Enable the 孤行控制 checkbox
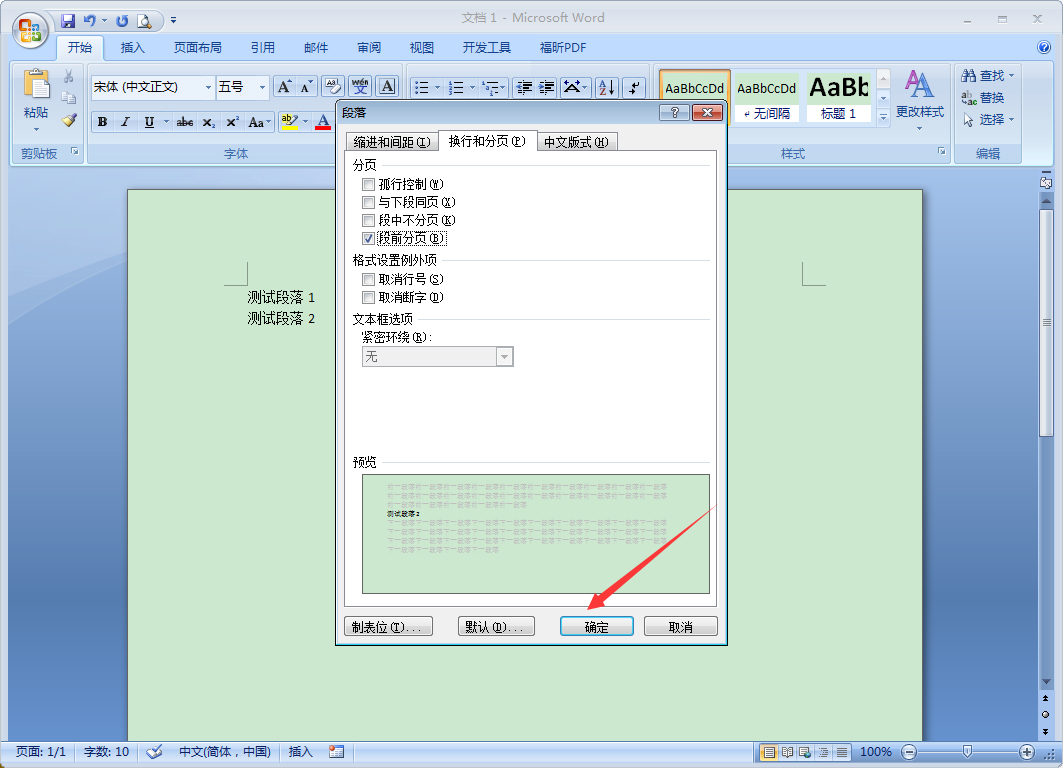 pyautogui.click(x=369, y=184)
